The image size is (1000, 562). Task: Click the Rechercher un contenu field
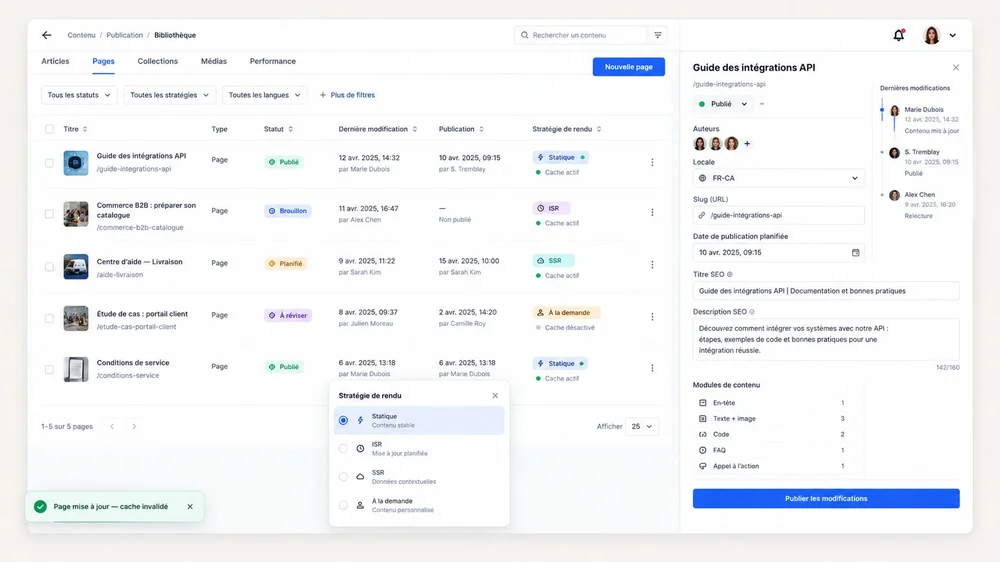(582, 35)
